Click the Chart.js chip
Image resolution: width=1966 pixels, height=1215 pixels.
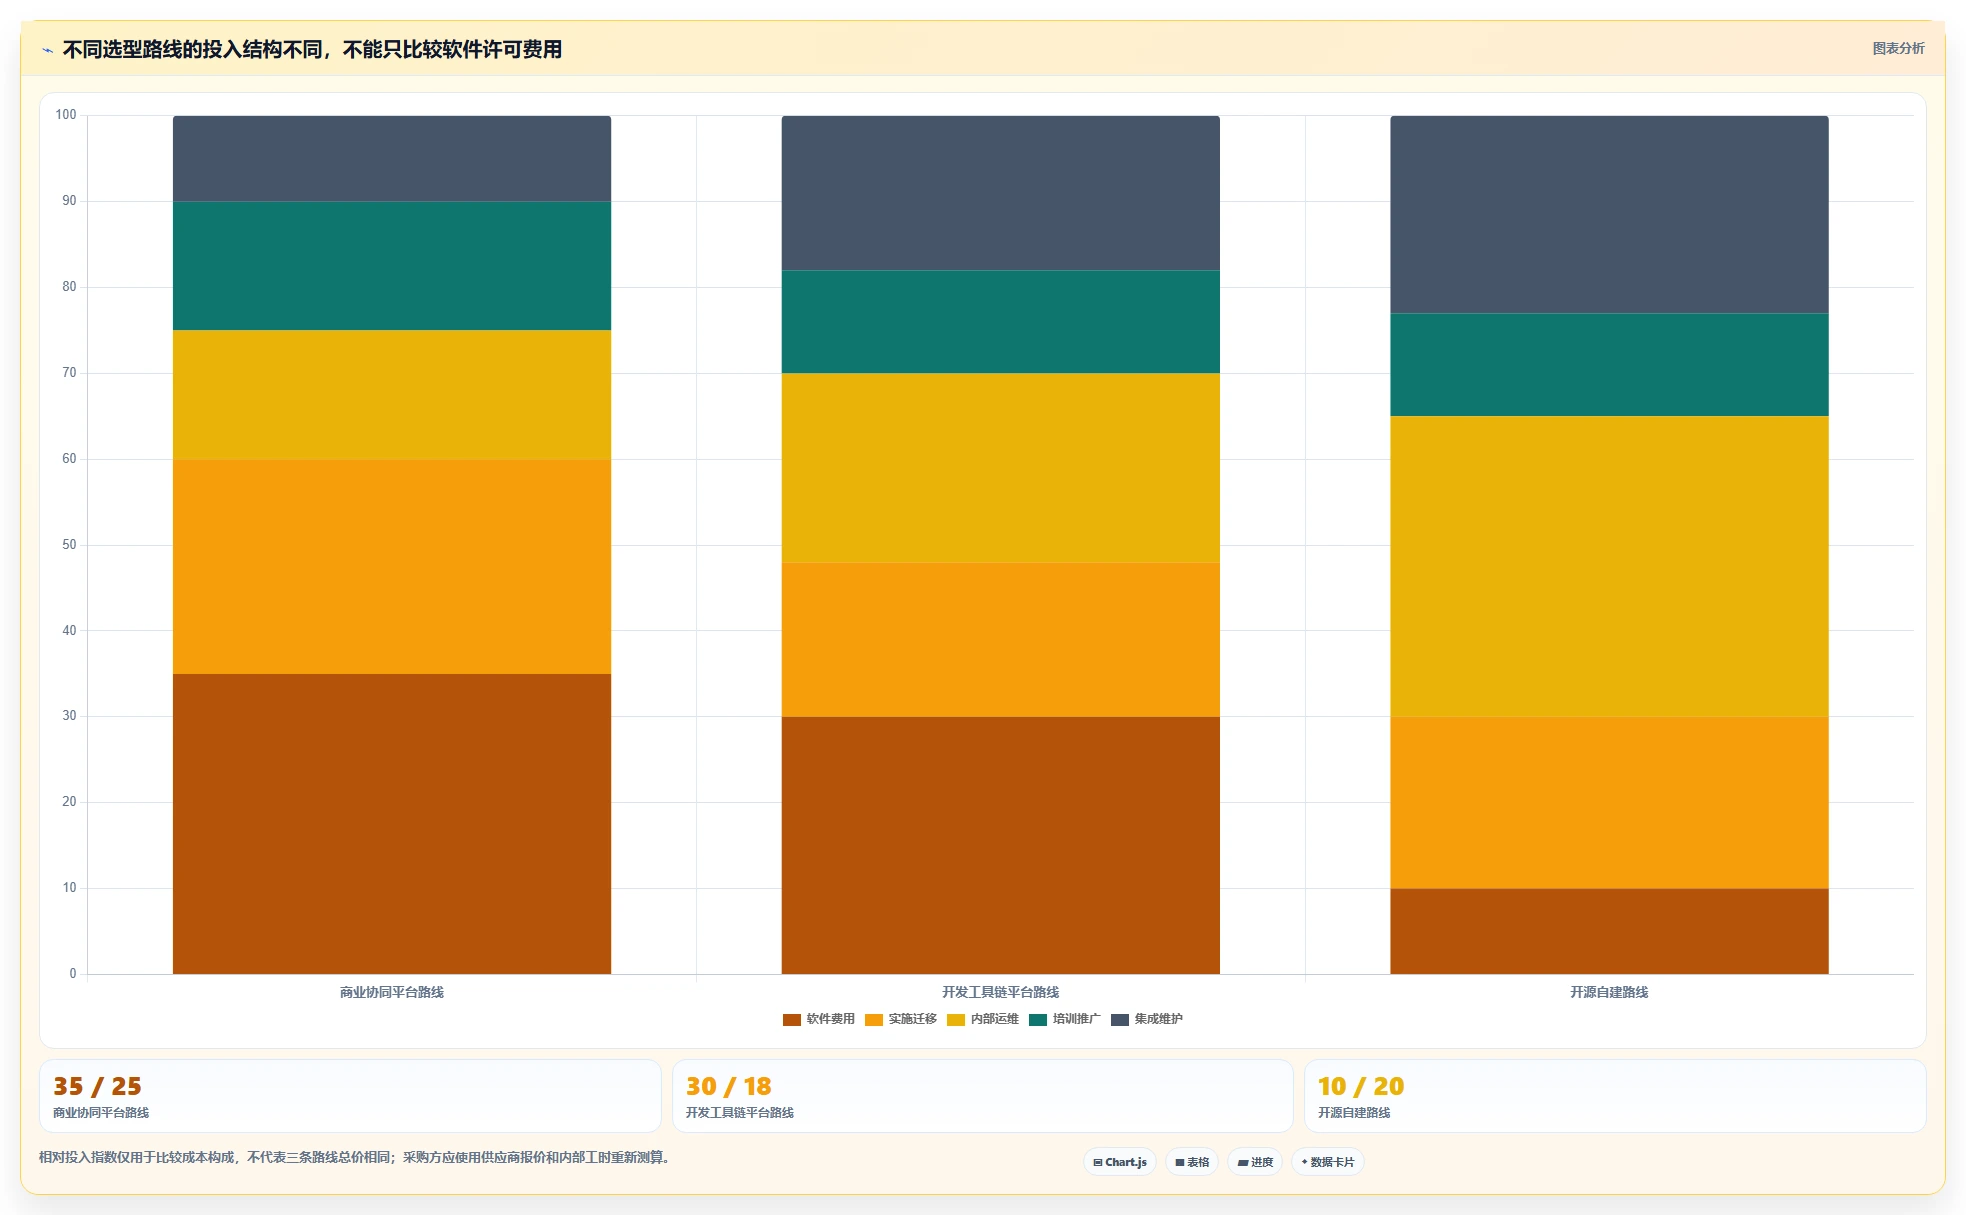coord(1120,1162)
